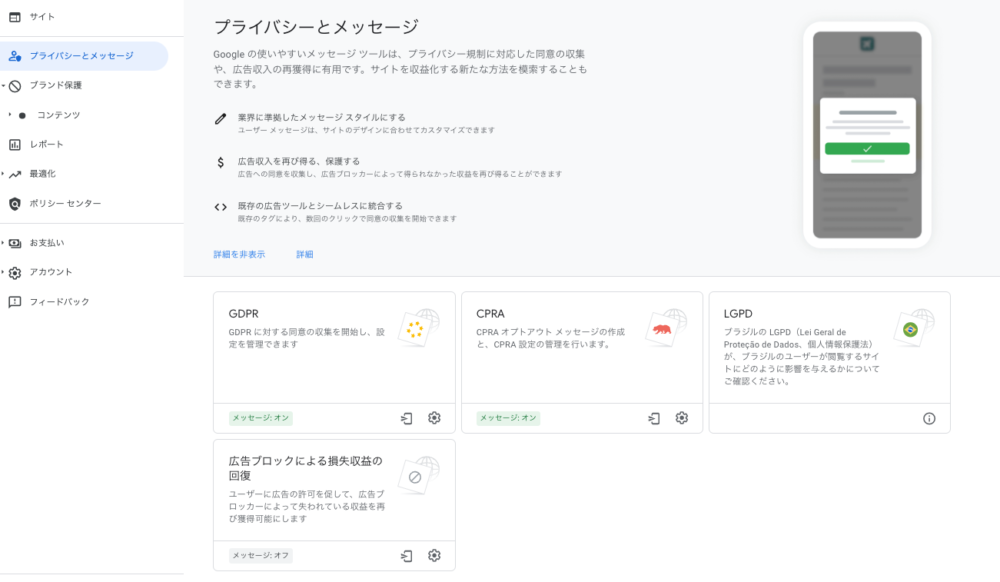The height and width of the screenshot is (582, 1000).
Task: Open the LGPD card title
Action: click(x=738, y=314)
